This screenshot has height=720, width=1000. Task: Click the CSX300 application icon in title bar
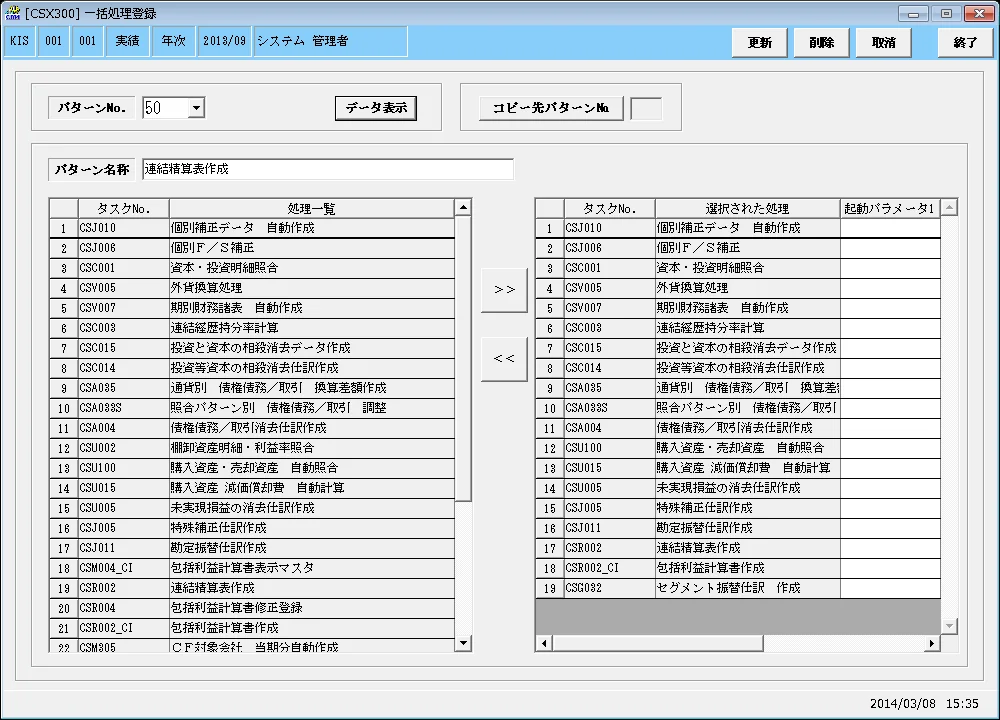[12, 12]
